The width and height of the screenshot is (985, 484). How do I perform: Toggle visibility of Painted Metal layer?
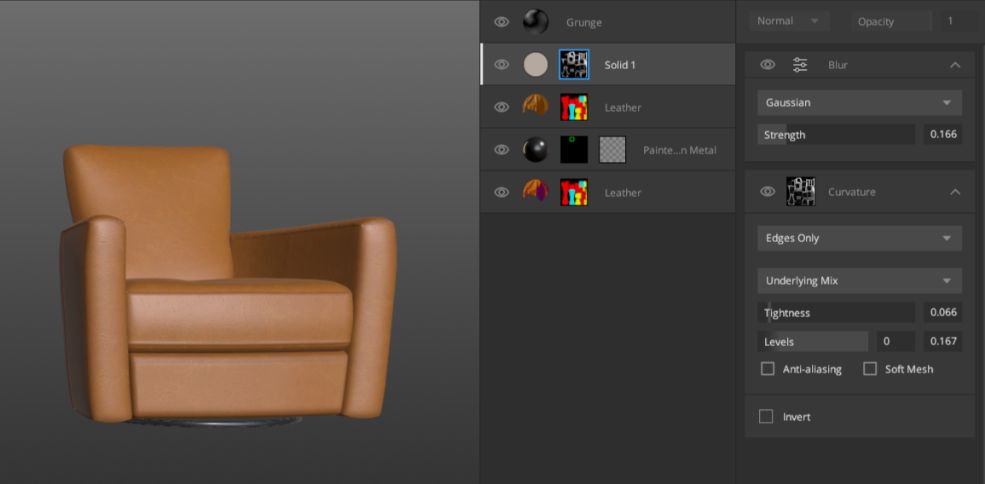(501, 150)
